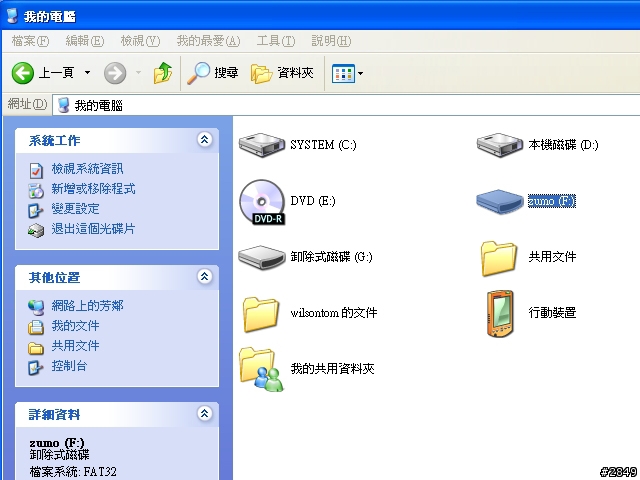The image size is (640, 480).
Task: Click the address bar showing 我的電腦
Action: click(x=346, y=105)
